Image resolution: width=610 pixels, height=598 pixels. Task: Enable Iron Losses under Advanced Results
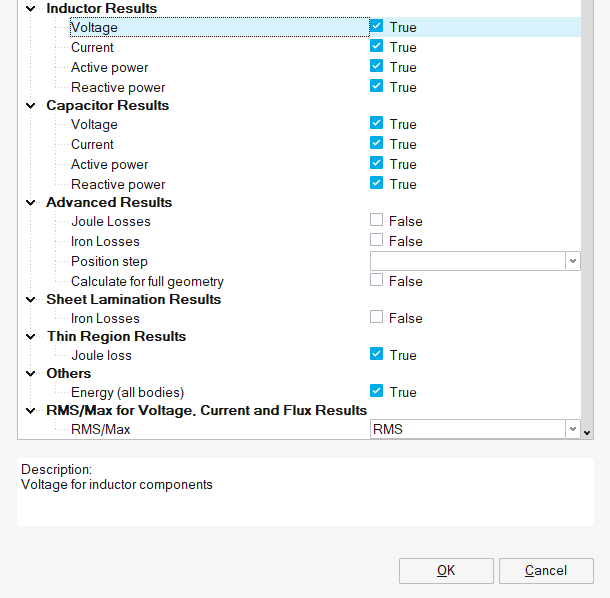tap(376, 241)
